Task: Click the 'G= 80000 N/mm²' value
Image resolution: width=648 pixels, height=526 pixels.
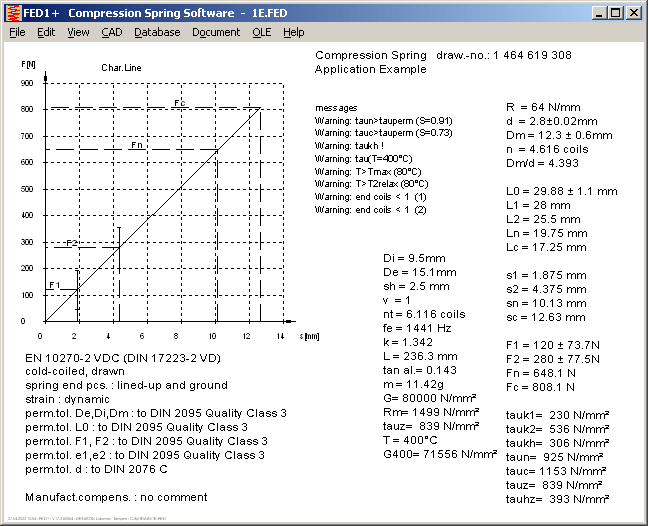Action: coord(429,398)
